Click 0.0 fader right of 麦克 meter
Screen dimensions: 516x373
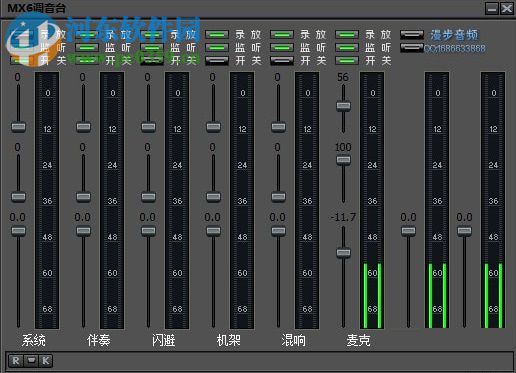408,231
